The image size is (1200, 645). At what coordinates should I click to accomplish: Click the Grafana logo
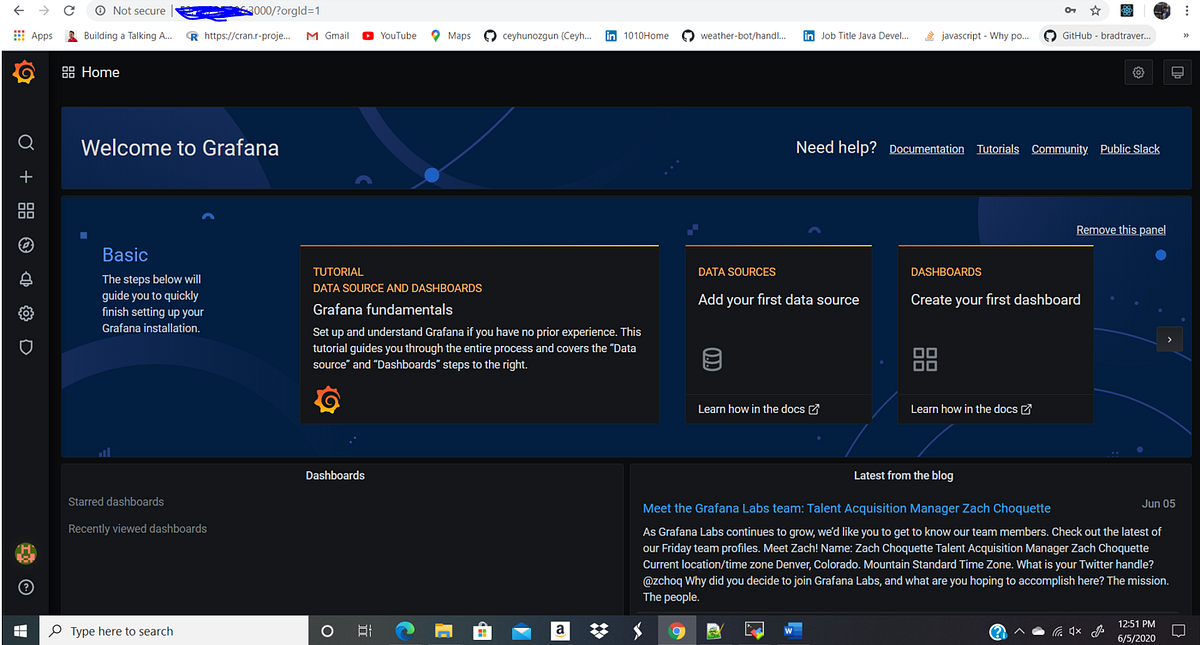pyautogui.click(x=24, y=72)
